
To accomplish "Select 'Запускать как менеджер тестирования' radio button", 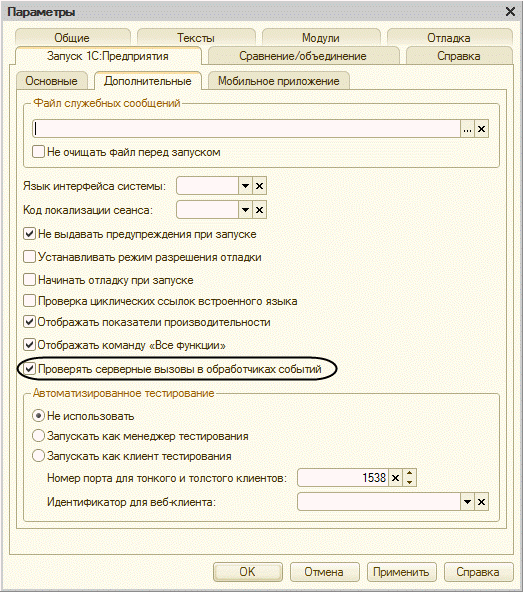I will [38, 436].
